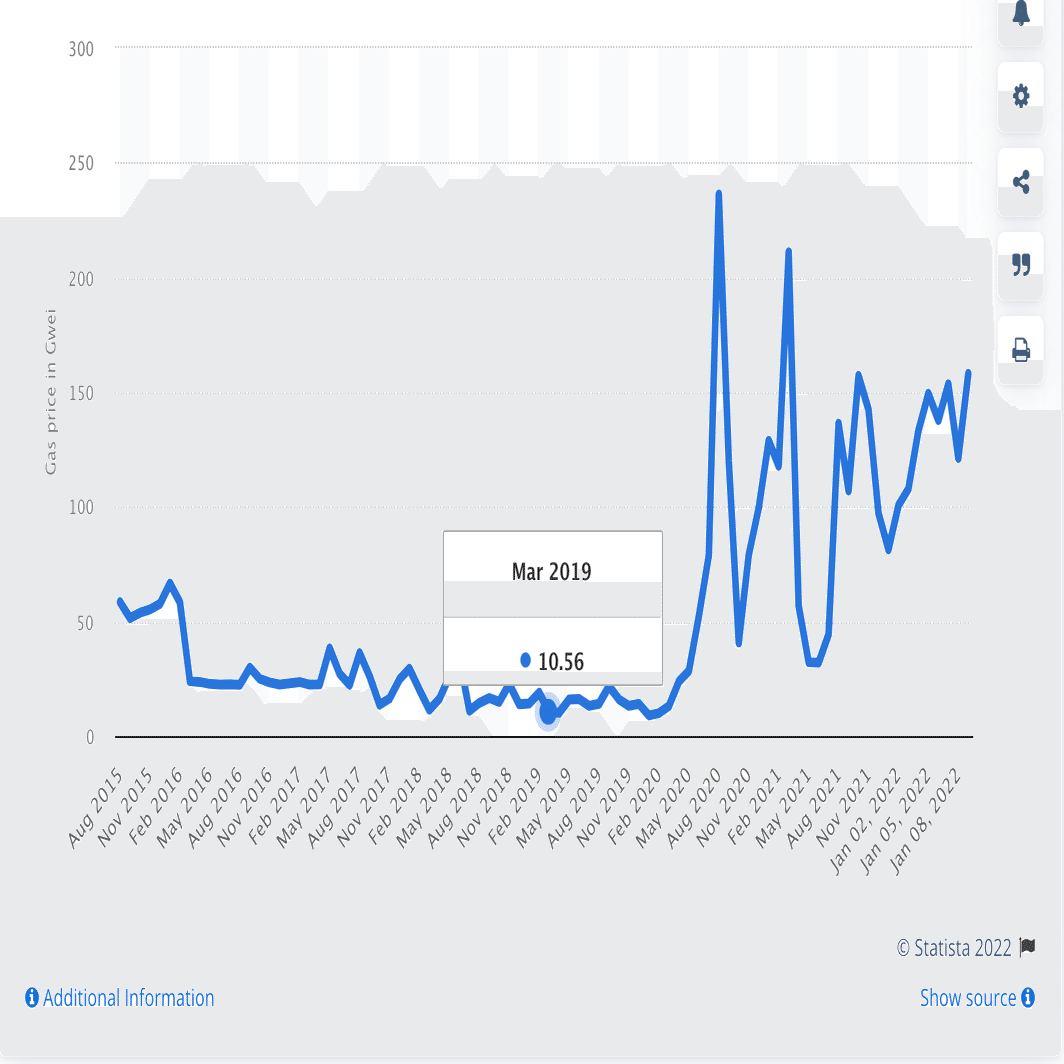Click the Mar 2019 tooltip header
The image size is (1064, 1064).
(551, 569)
